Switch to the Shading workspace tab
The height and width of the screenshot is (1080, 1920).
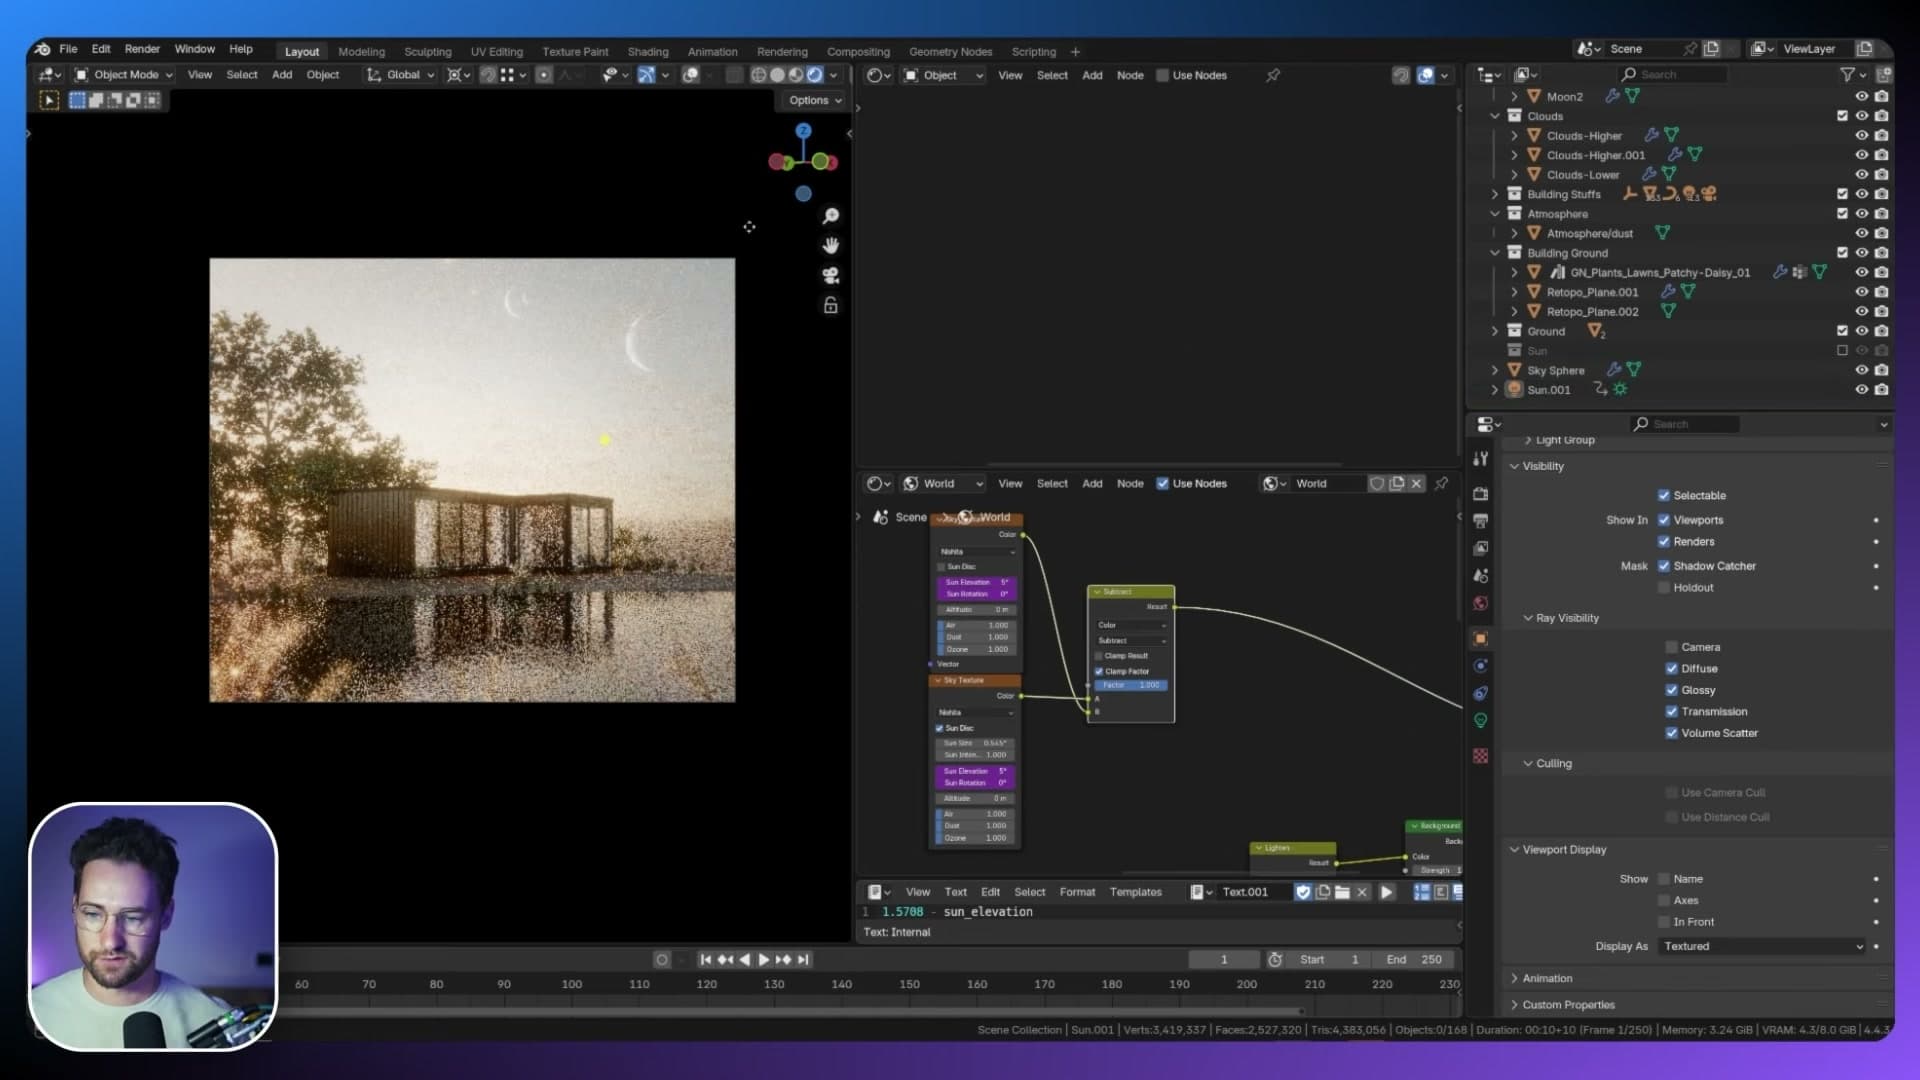[648, 52]
